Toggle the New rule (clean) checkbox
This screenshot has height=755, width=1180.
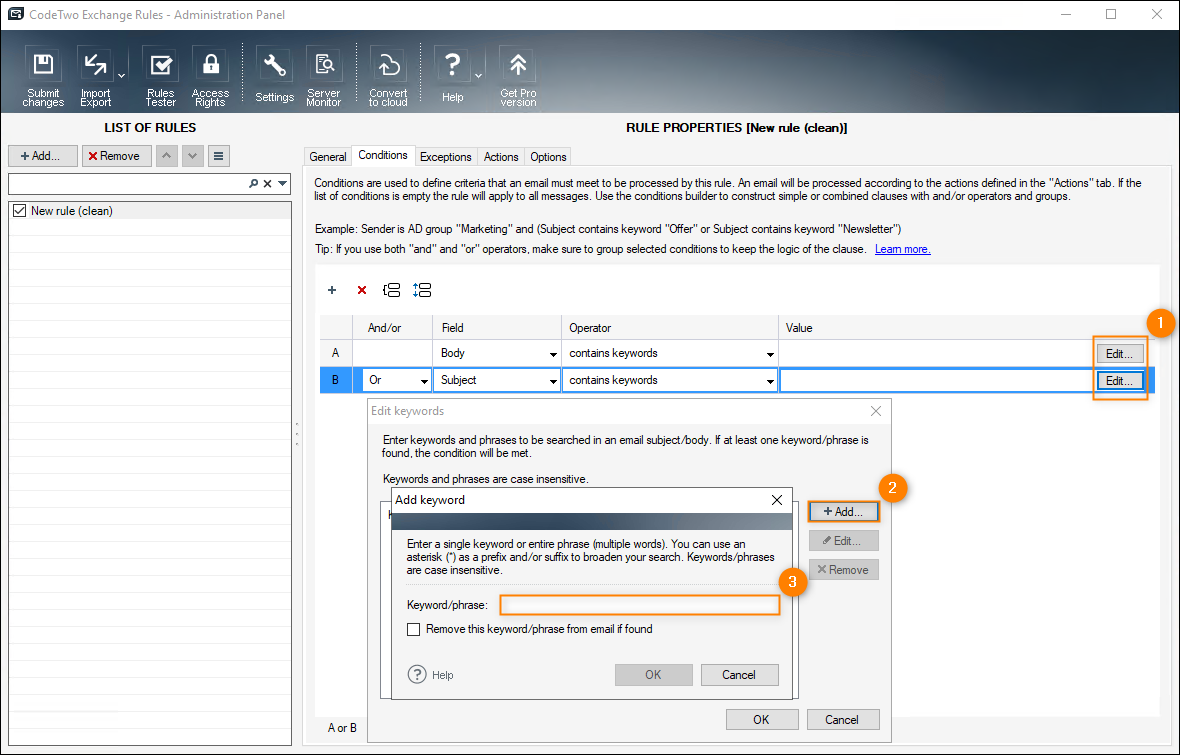20,211
